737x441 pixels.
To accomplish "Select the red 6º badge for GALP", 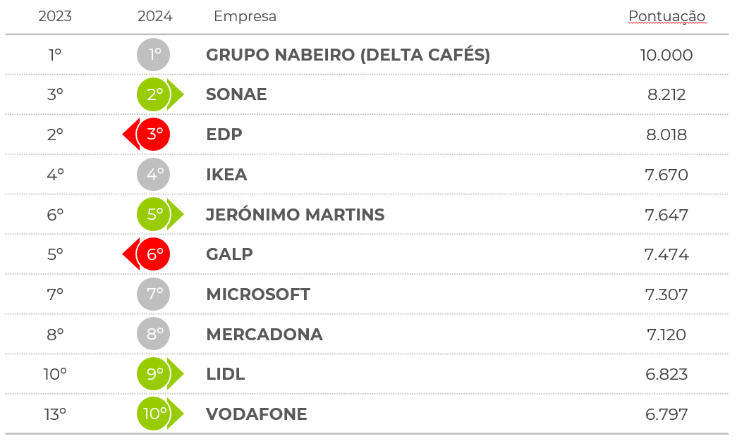I will (153, 254).
